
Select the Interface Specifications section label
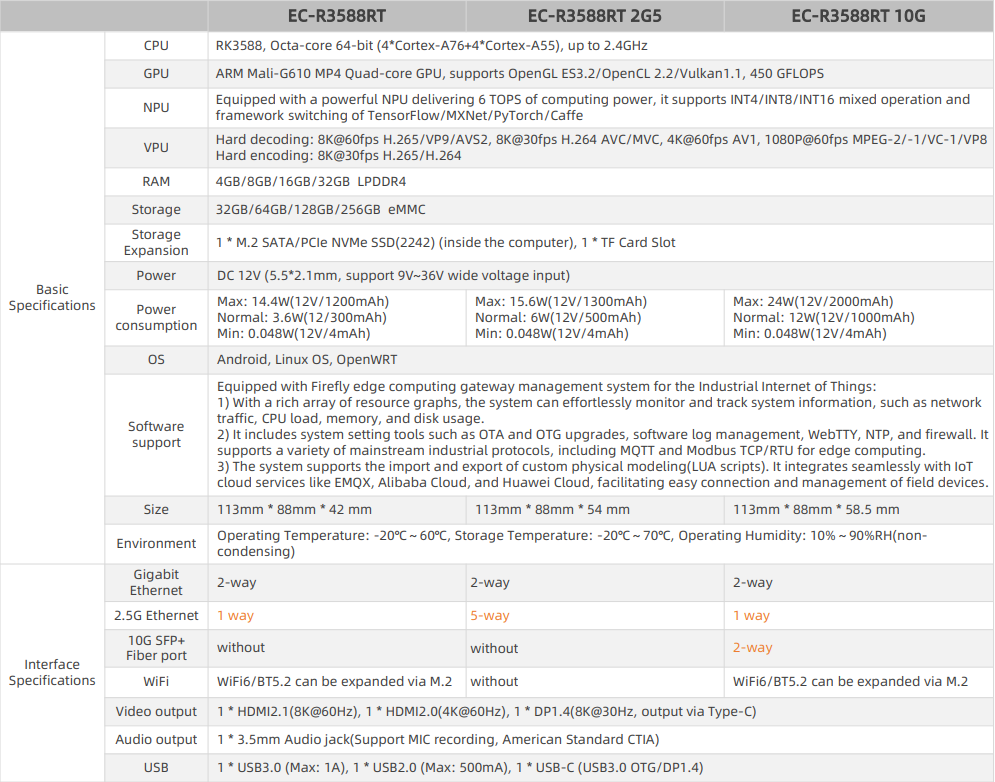[52, 673]
